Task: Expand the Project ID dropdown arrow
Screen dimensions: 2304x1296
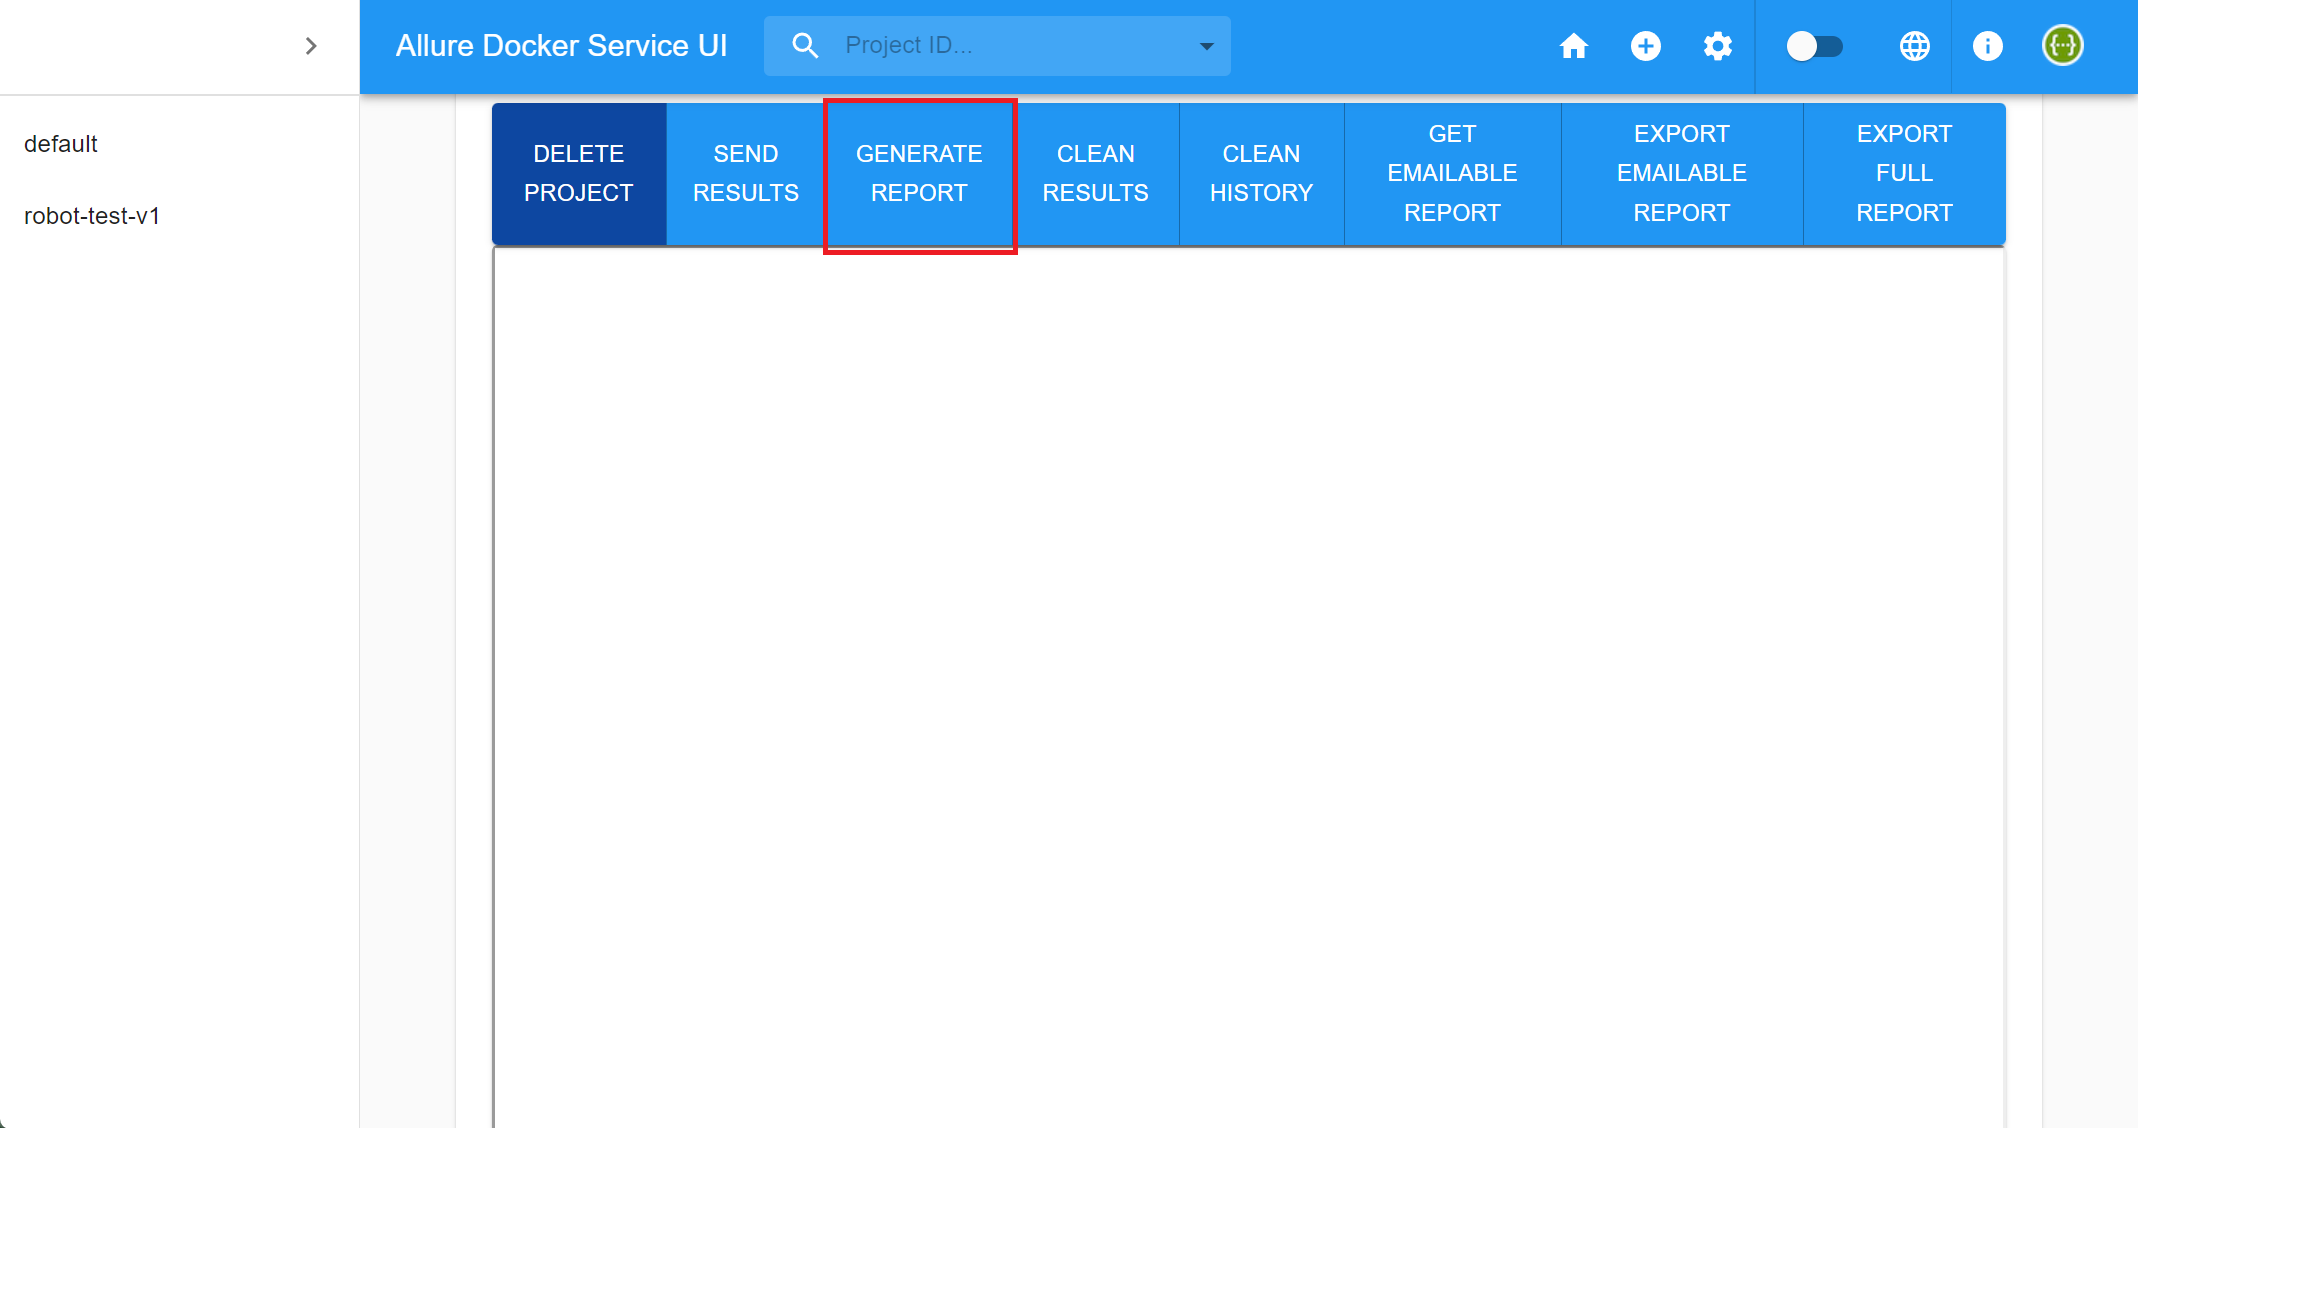Action: pyautogui.click(x=1206, y=46)
